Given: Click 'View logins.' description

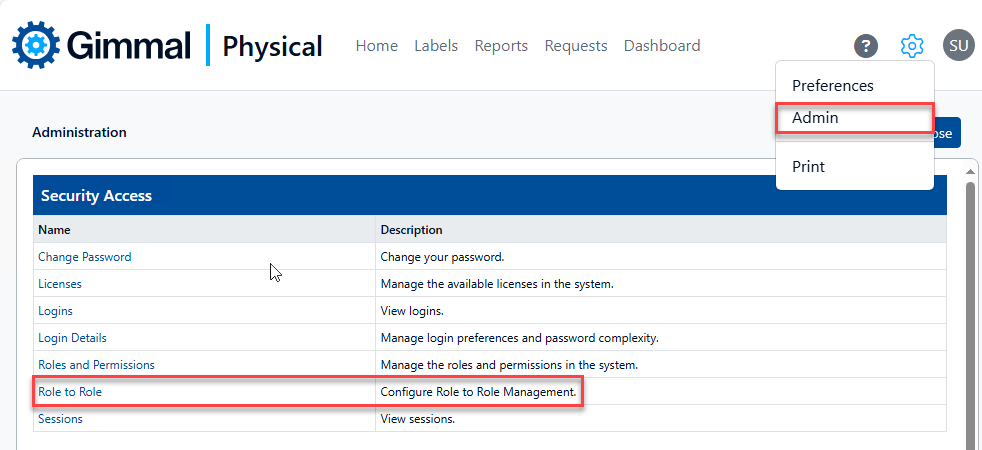Looking at the screenshot, I should [412, 310].
